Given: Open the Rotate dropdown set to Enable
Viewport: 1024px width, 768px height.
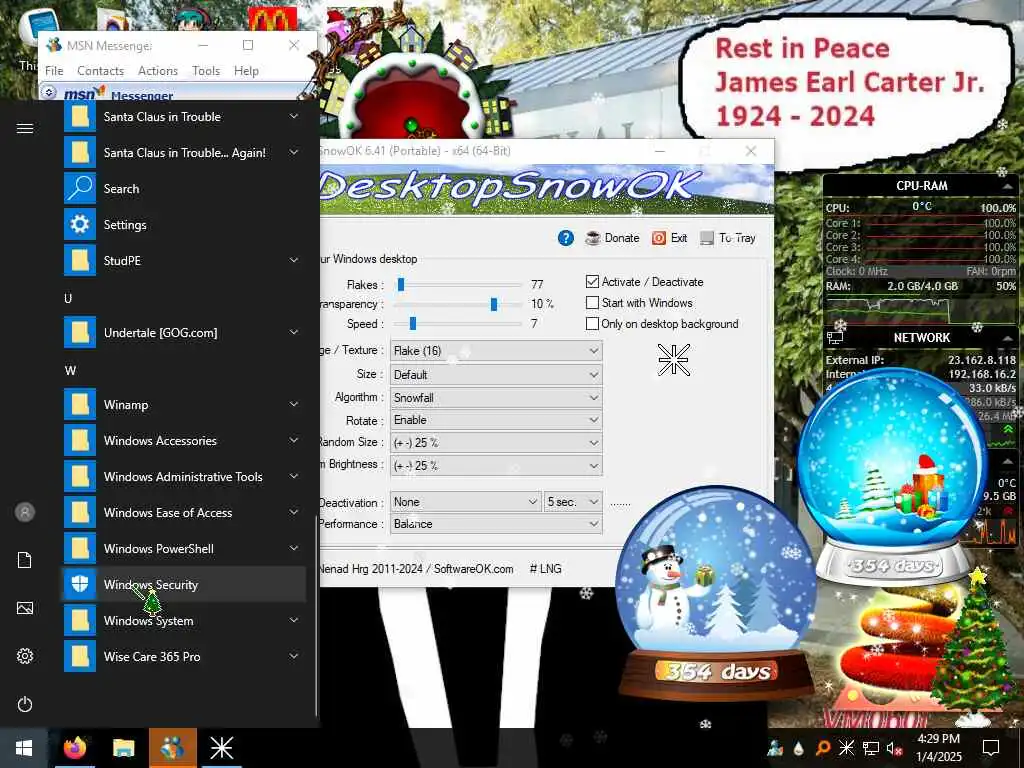Looking at the screenshot, I should click(x=496, y=420).
